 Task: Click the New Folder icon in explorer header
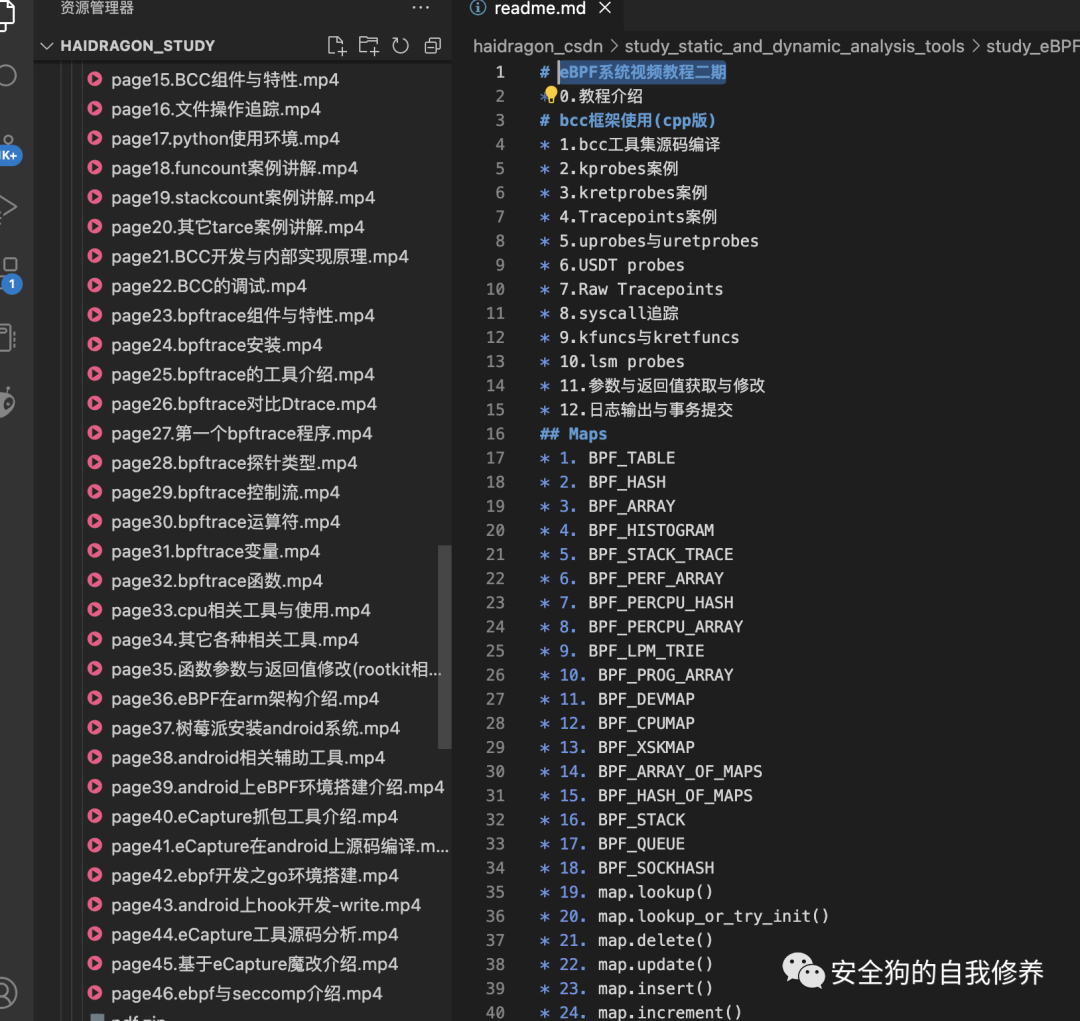click(369, 45)
